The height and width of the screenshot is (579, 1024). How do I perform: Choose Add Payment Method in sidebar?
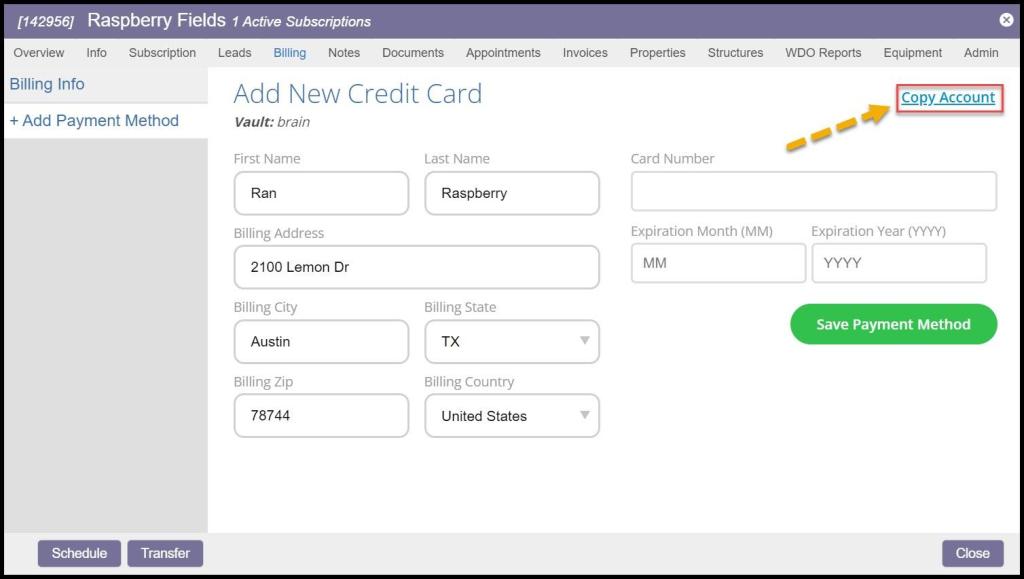click(94, 121)
